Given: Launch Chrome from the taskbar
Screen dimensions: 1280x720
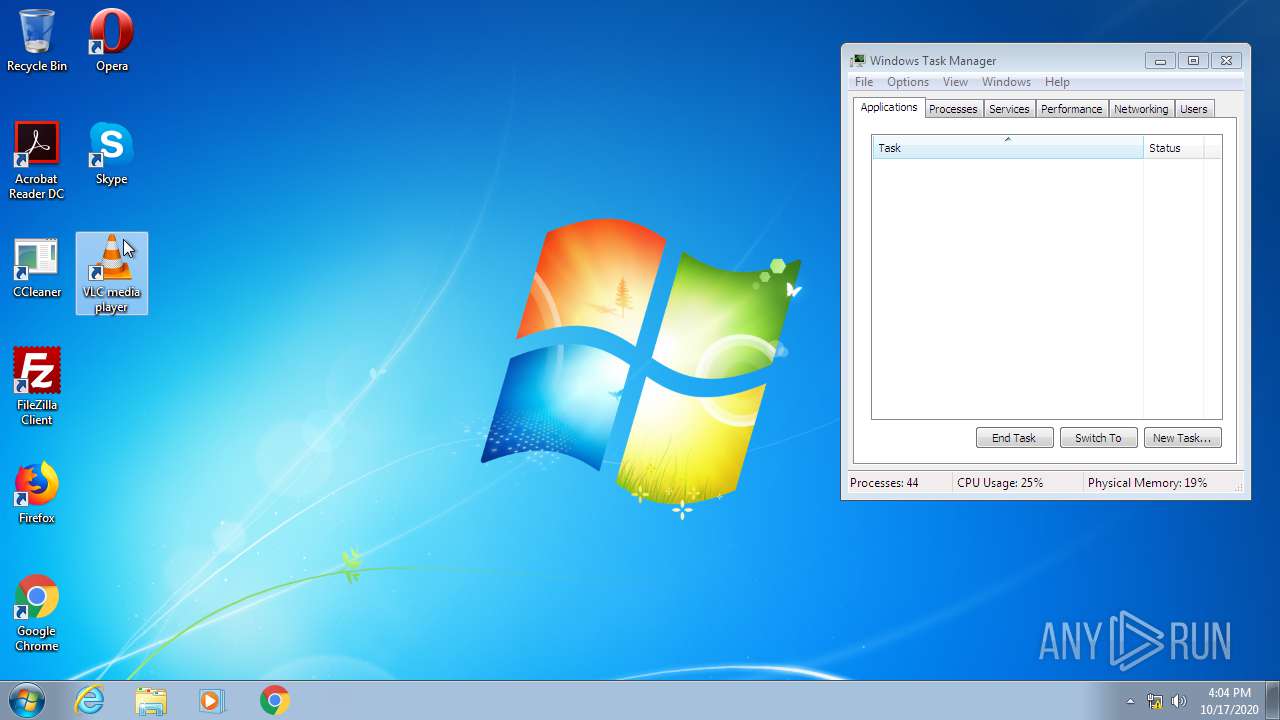Looking at the screenshot, I should click(274, 700).
